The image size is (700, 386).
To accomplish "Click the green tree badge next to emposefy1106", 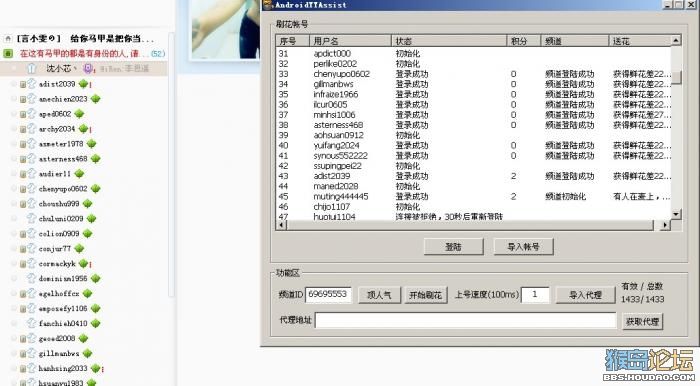I will pyautogui.click(x=96, y=308).
